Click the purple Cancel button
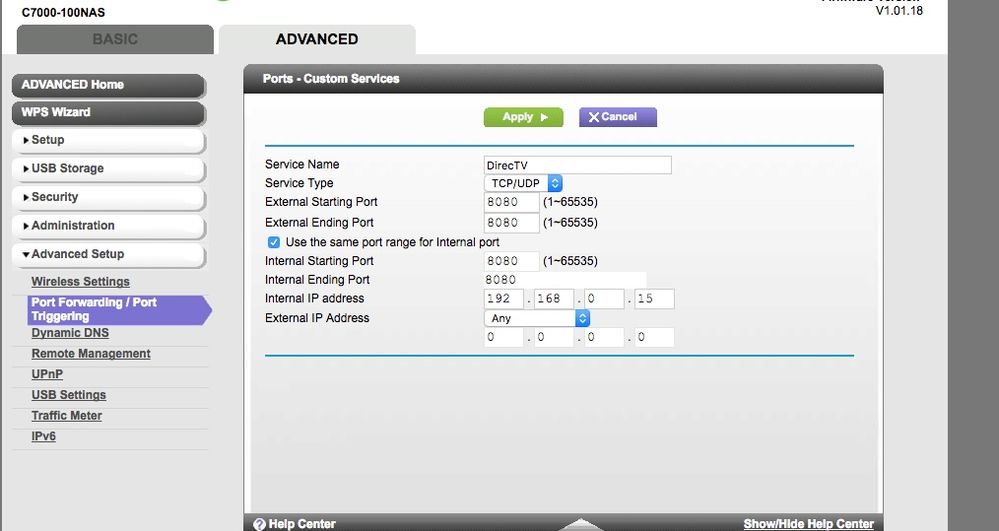The height and width of the screenshot is (531, 999). pos(617,117)
